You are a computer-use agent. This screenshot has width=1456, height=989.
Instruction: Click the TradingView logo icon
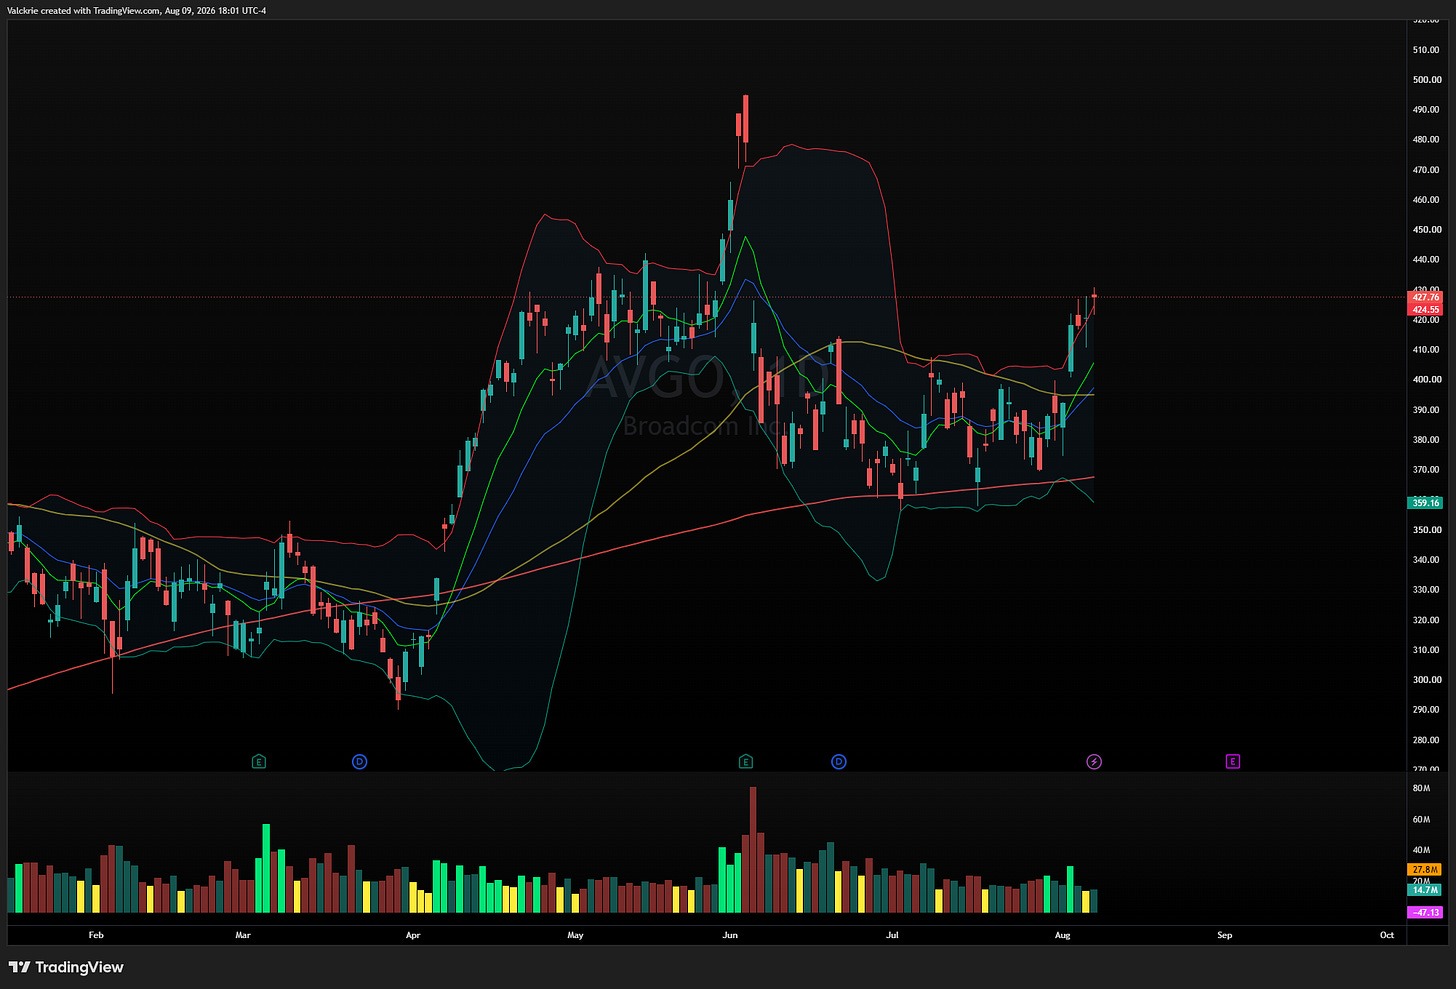(19, 967)
